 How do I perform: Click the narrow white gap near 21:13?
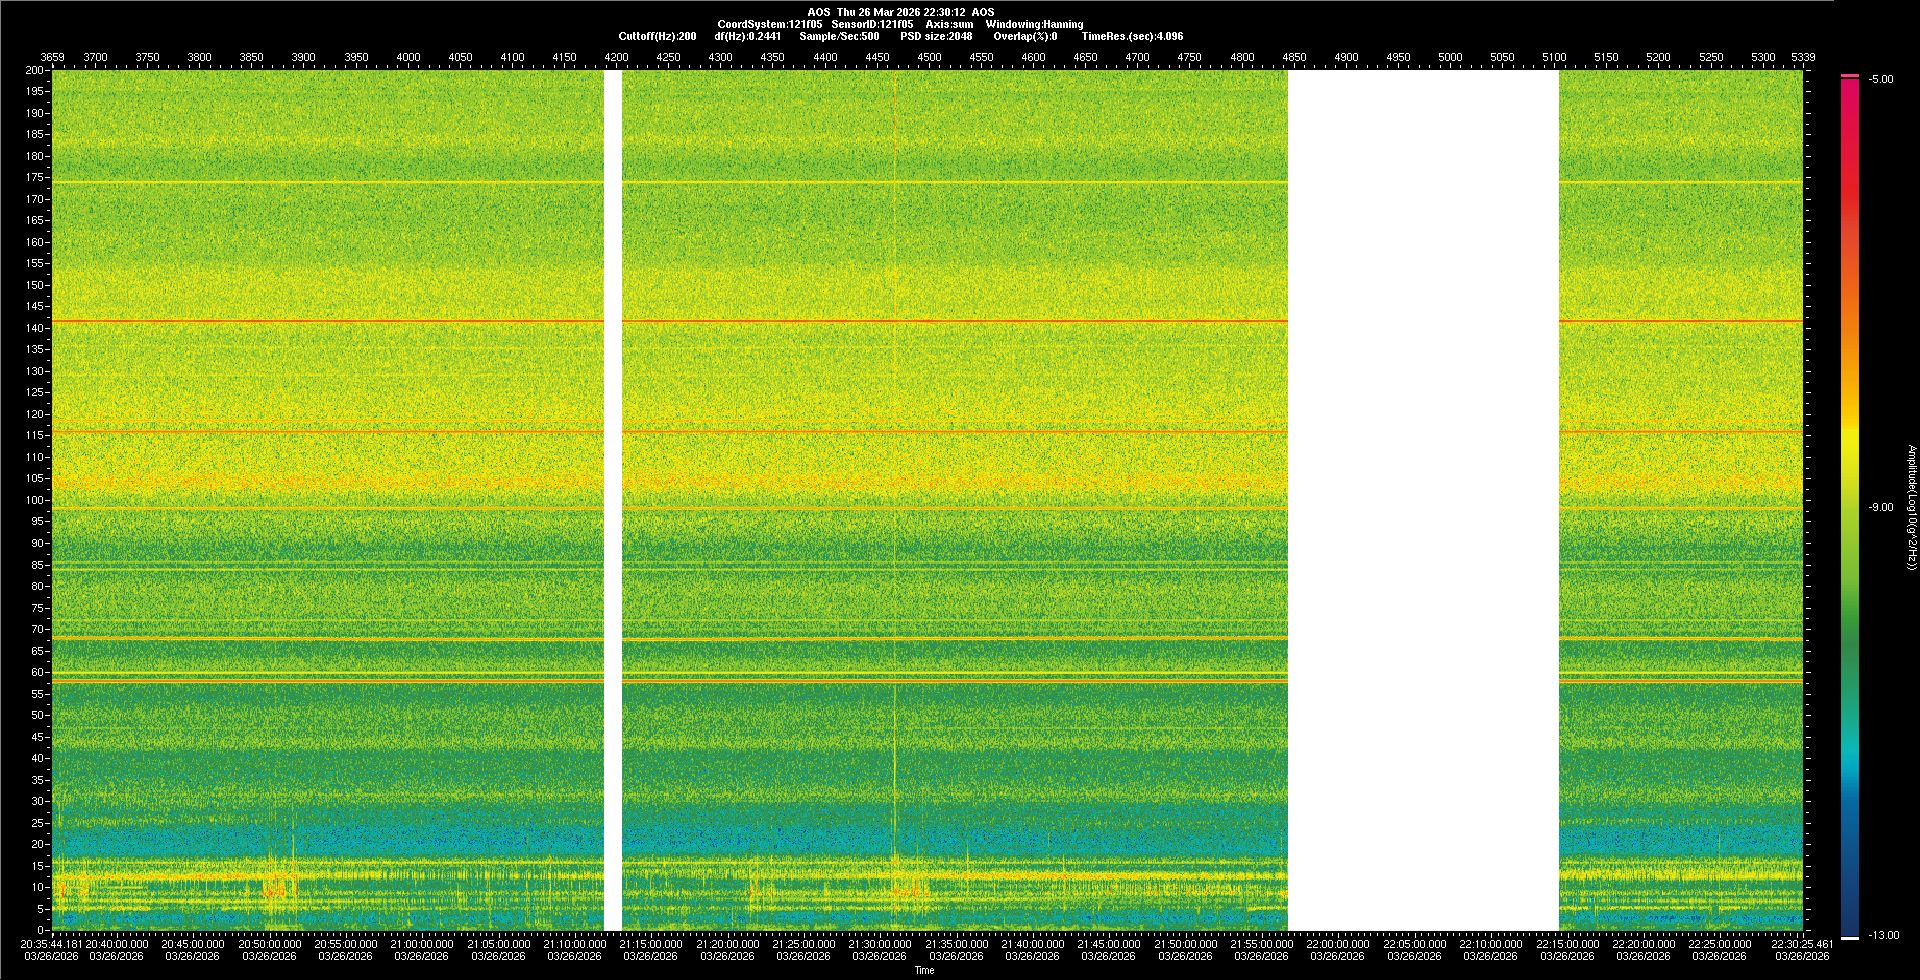click(613, 500)
